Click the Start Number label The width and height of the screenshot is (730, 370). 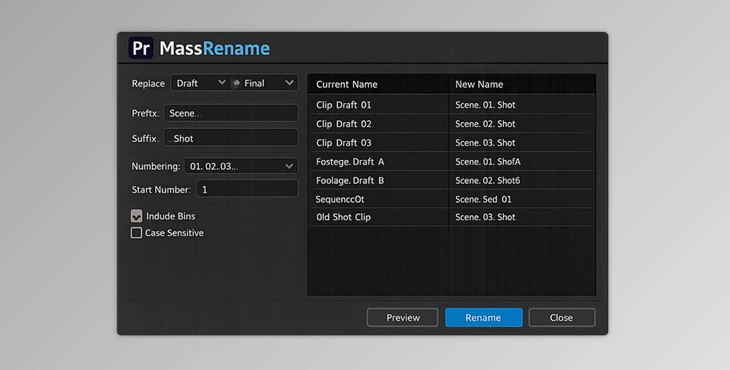coord(161,189)
